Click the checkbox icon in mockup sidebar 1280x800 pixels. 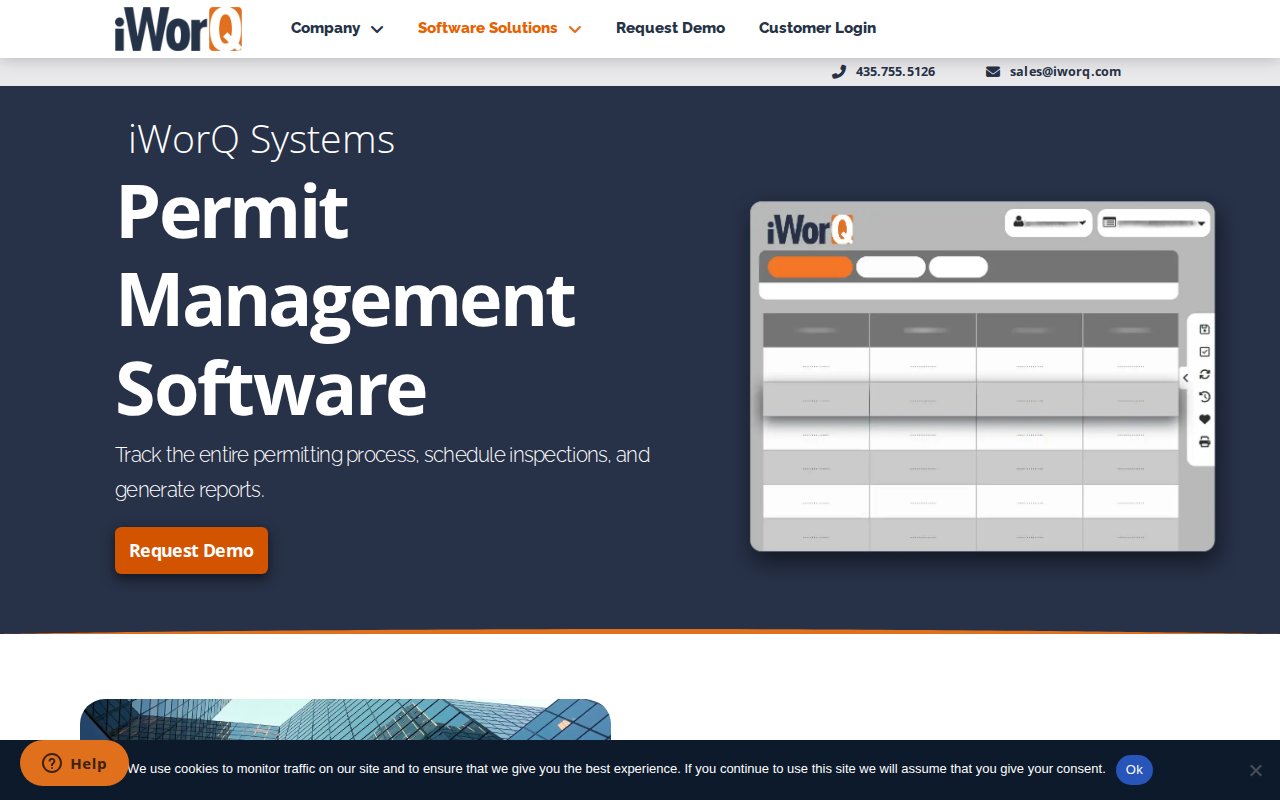(1204, 352)
